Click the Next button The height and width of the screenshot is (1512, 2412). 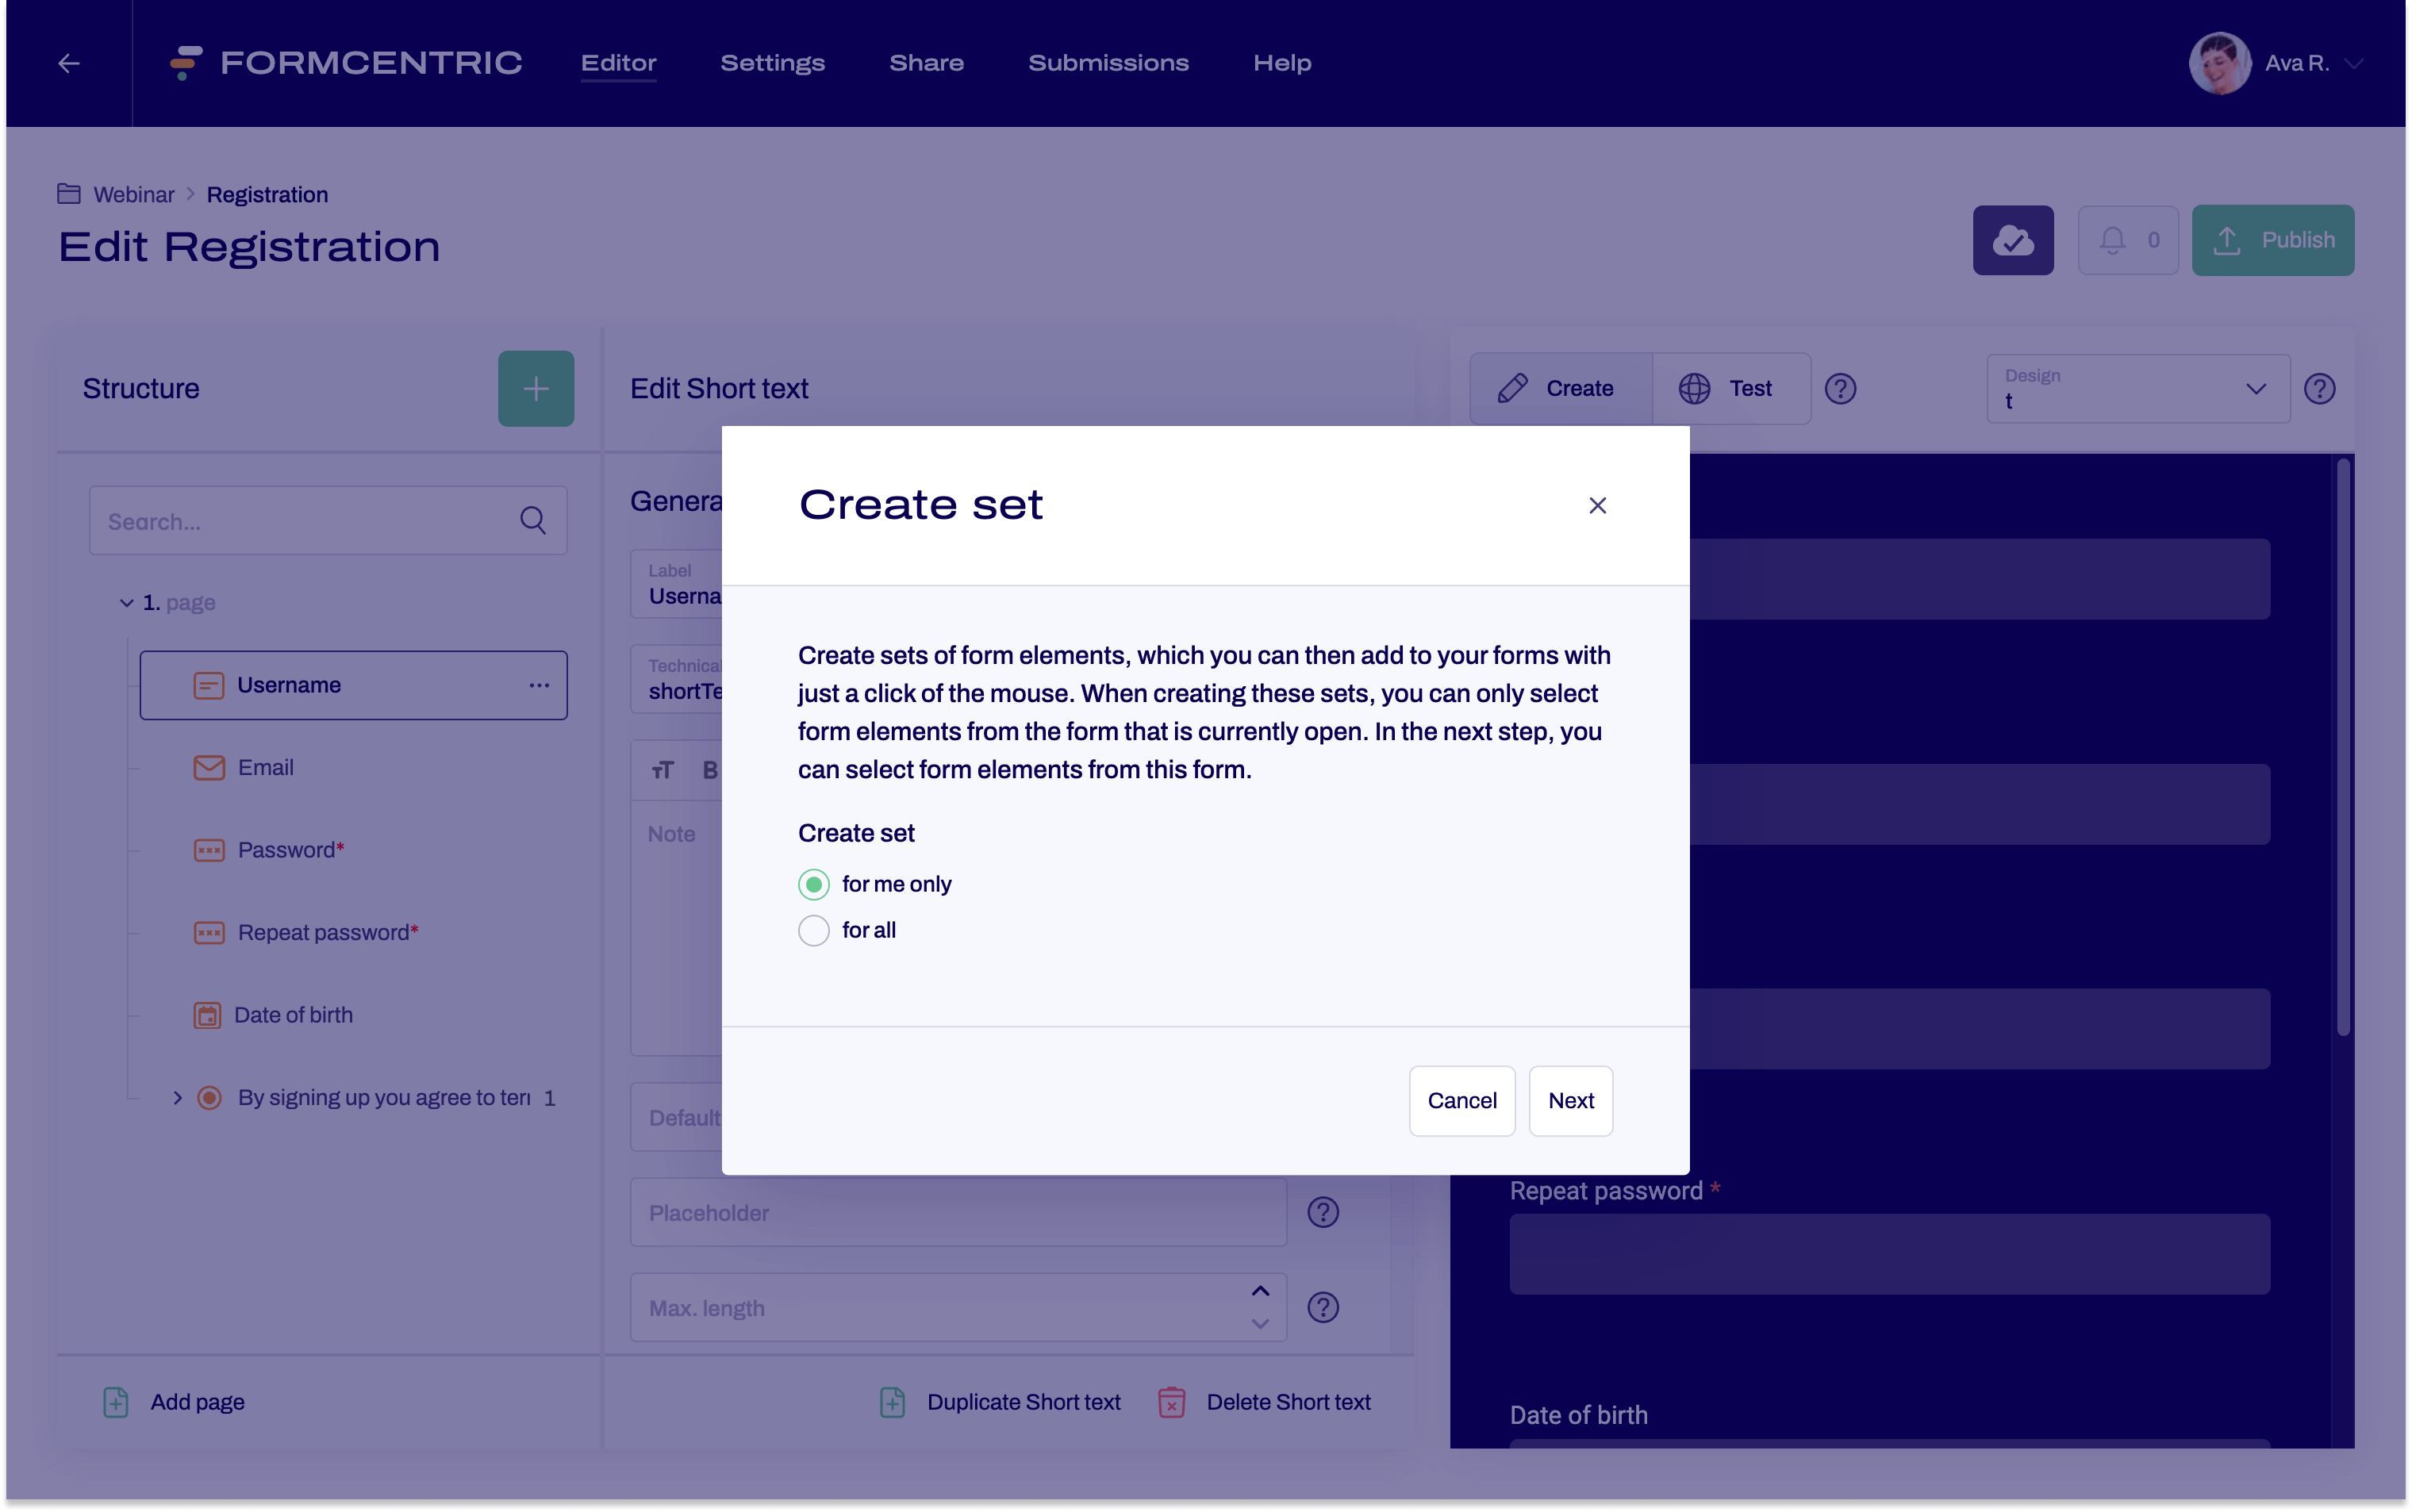click(x=1569, y=1099)
